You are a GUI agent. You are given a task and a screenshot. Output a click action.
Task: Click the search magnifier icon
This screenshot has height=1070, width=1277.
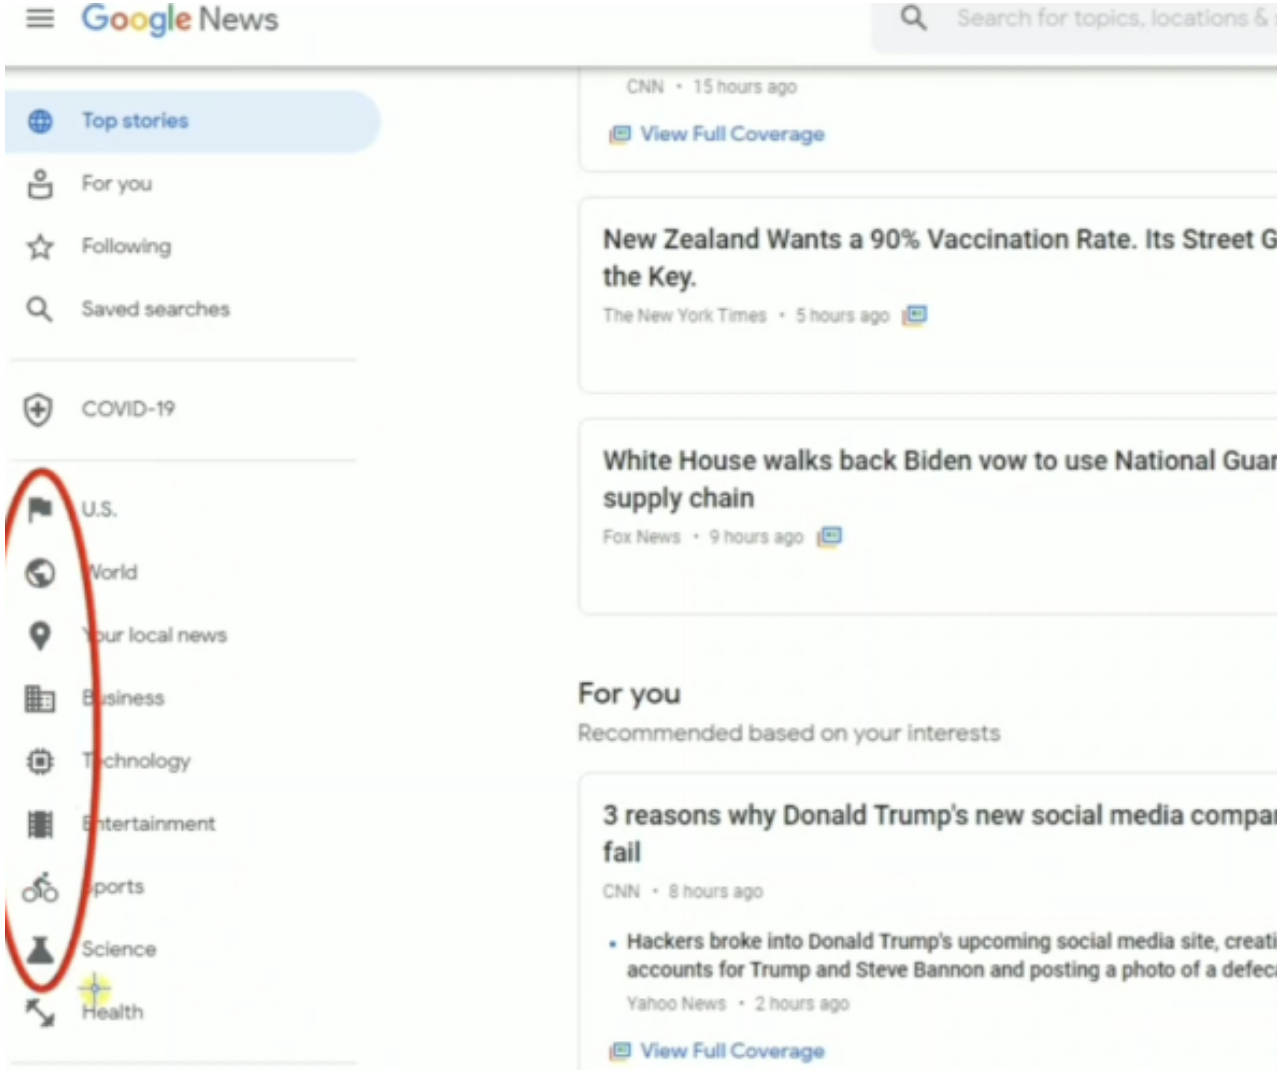[913, 18]
